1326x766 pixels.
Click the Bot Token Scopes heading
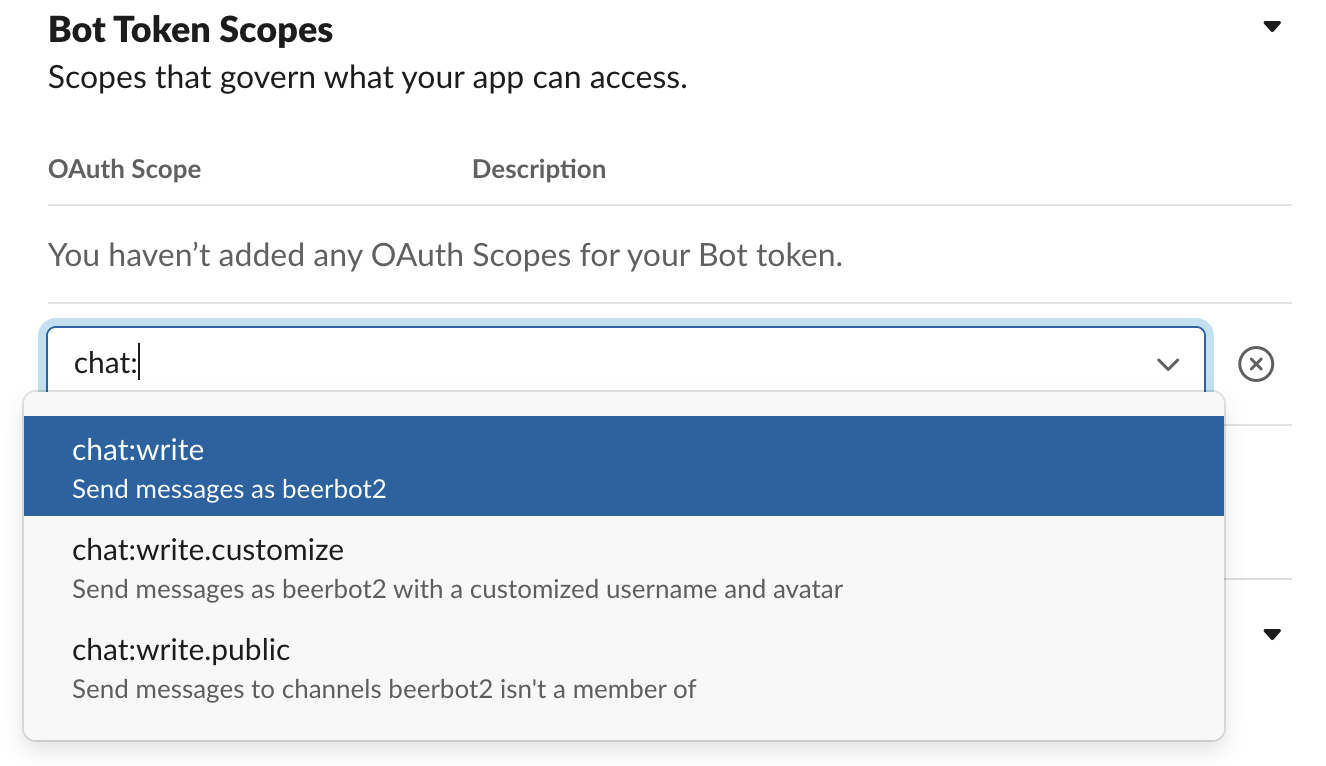click(191, 30)
